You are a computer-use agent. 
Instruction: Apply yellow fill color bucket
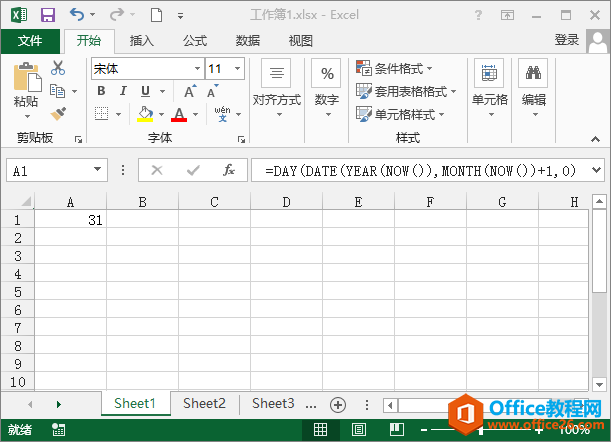[x=145, y=114]
